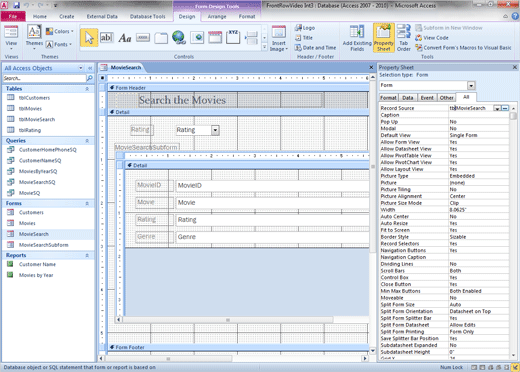
Task: Open the File tab
Action: [13, 16]
